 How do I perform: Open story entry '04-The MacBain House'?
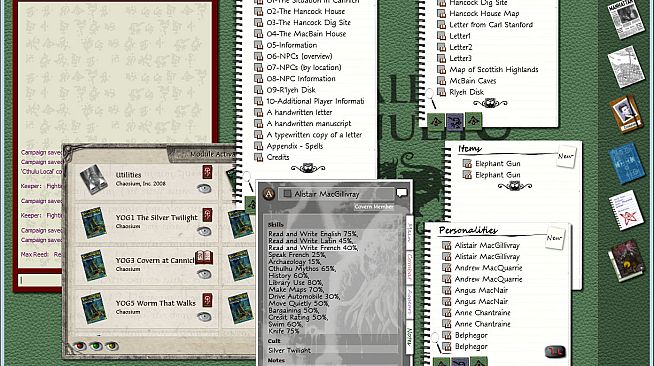click(x=306, y=34)
